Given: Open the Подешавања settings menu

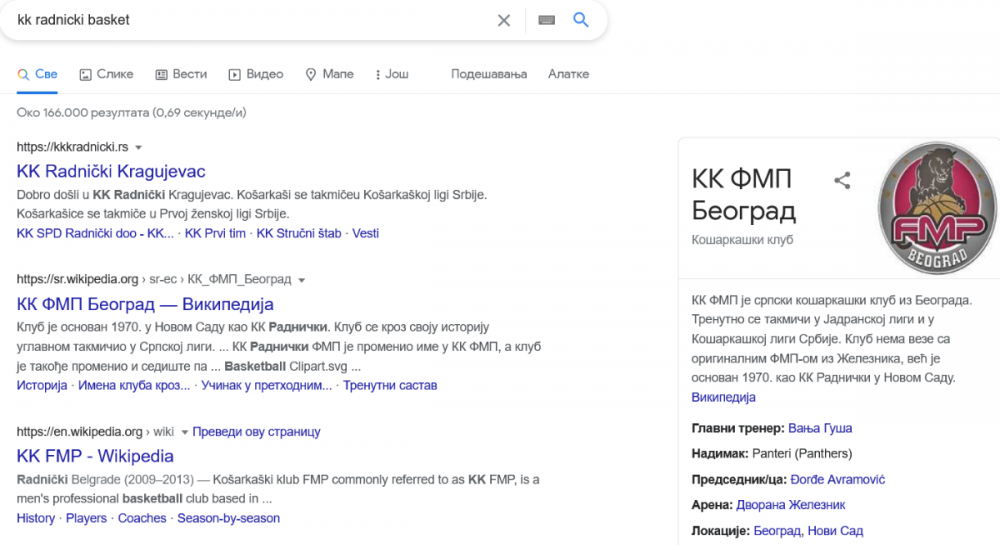Looking at the screenshot, I should pyautogui.click(x=489, y=74).
